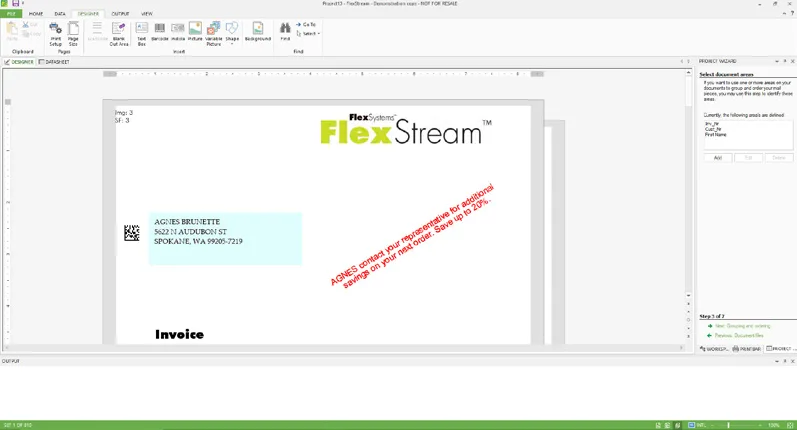
Task: Switch to the DATA ribbon tab
Action: (60, 14)
